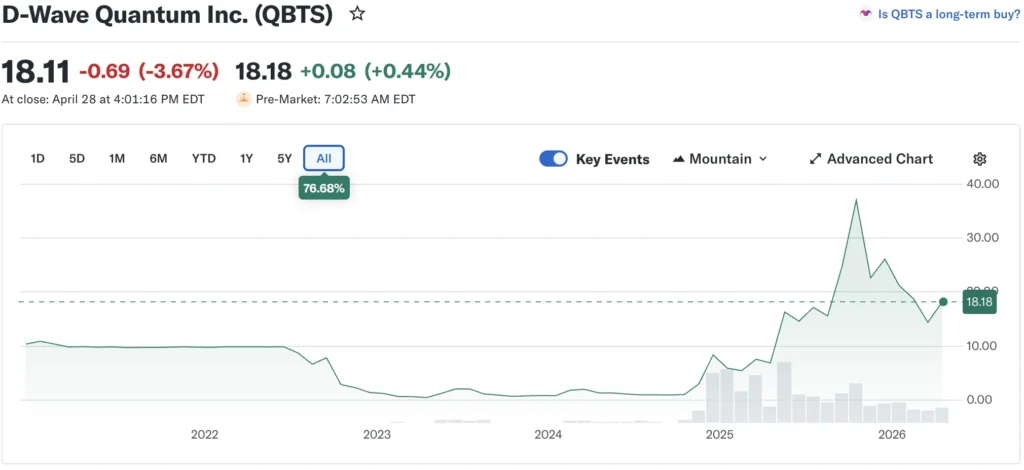
Task: Select the 5D time range
Action: (x=77, y=159)
